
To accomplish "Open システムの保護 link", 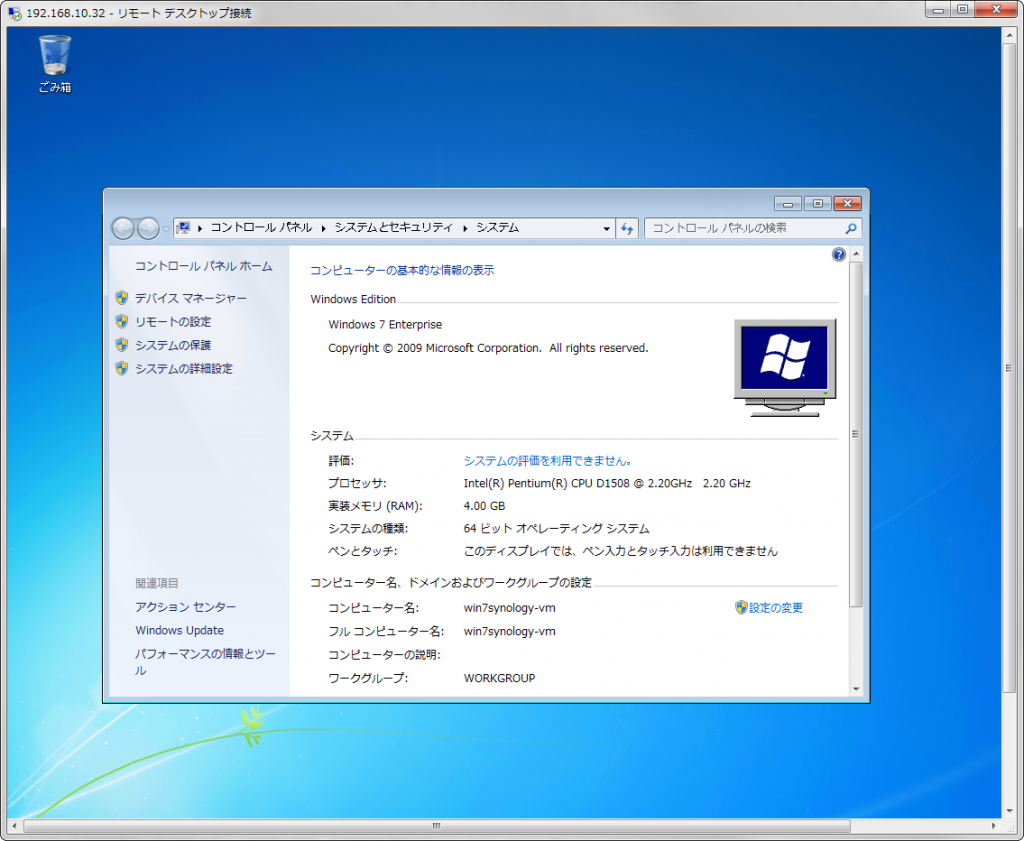I will (173, 345).
